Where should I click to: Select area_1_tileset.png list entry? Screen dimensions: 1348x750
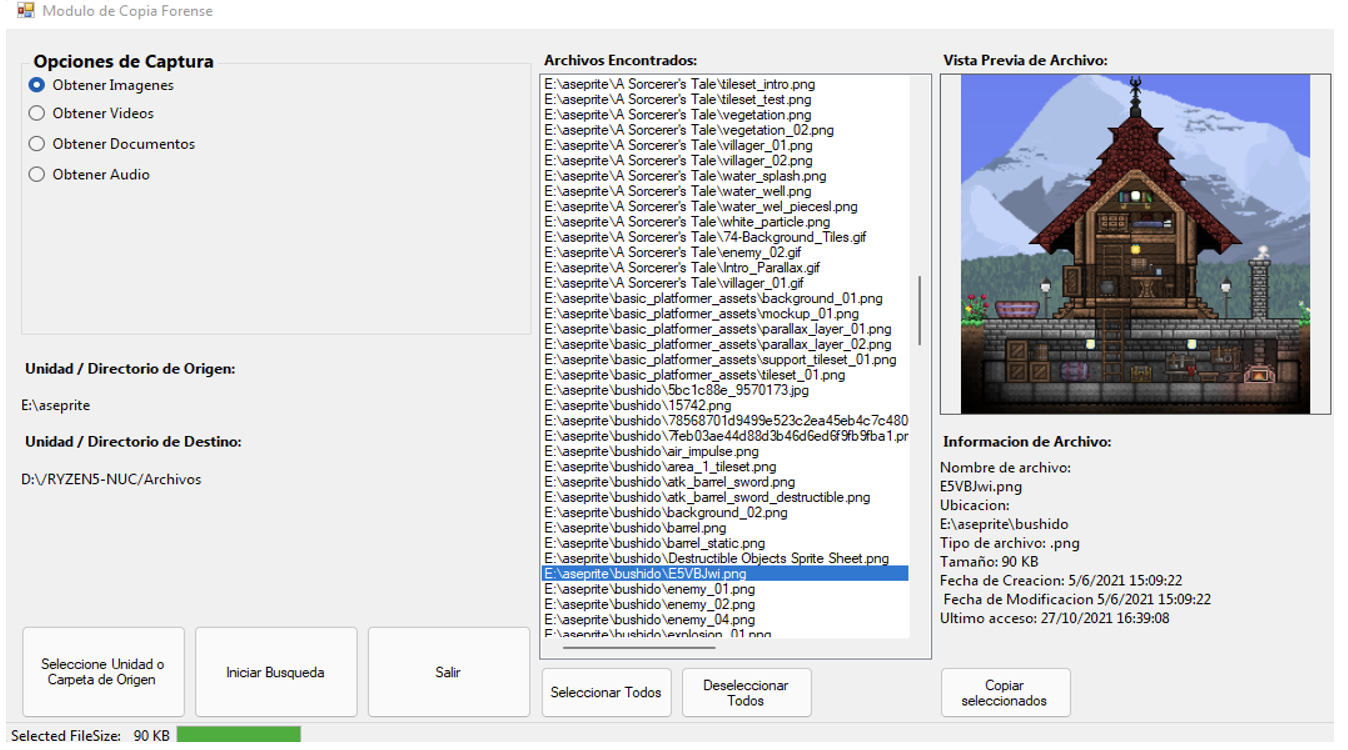(725, 467)
